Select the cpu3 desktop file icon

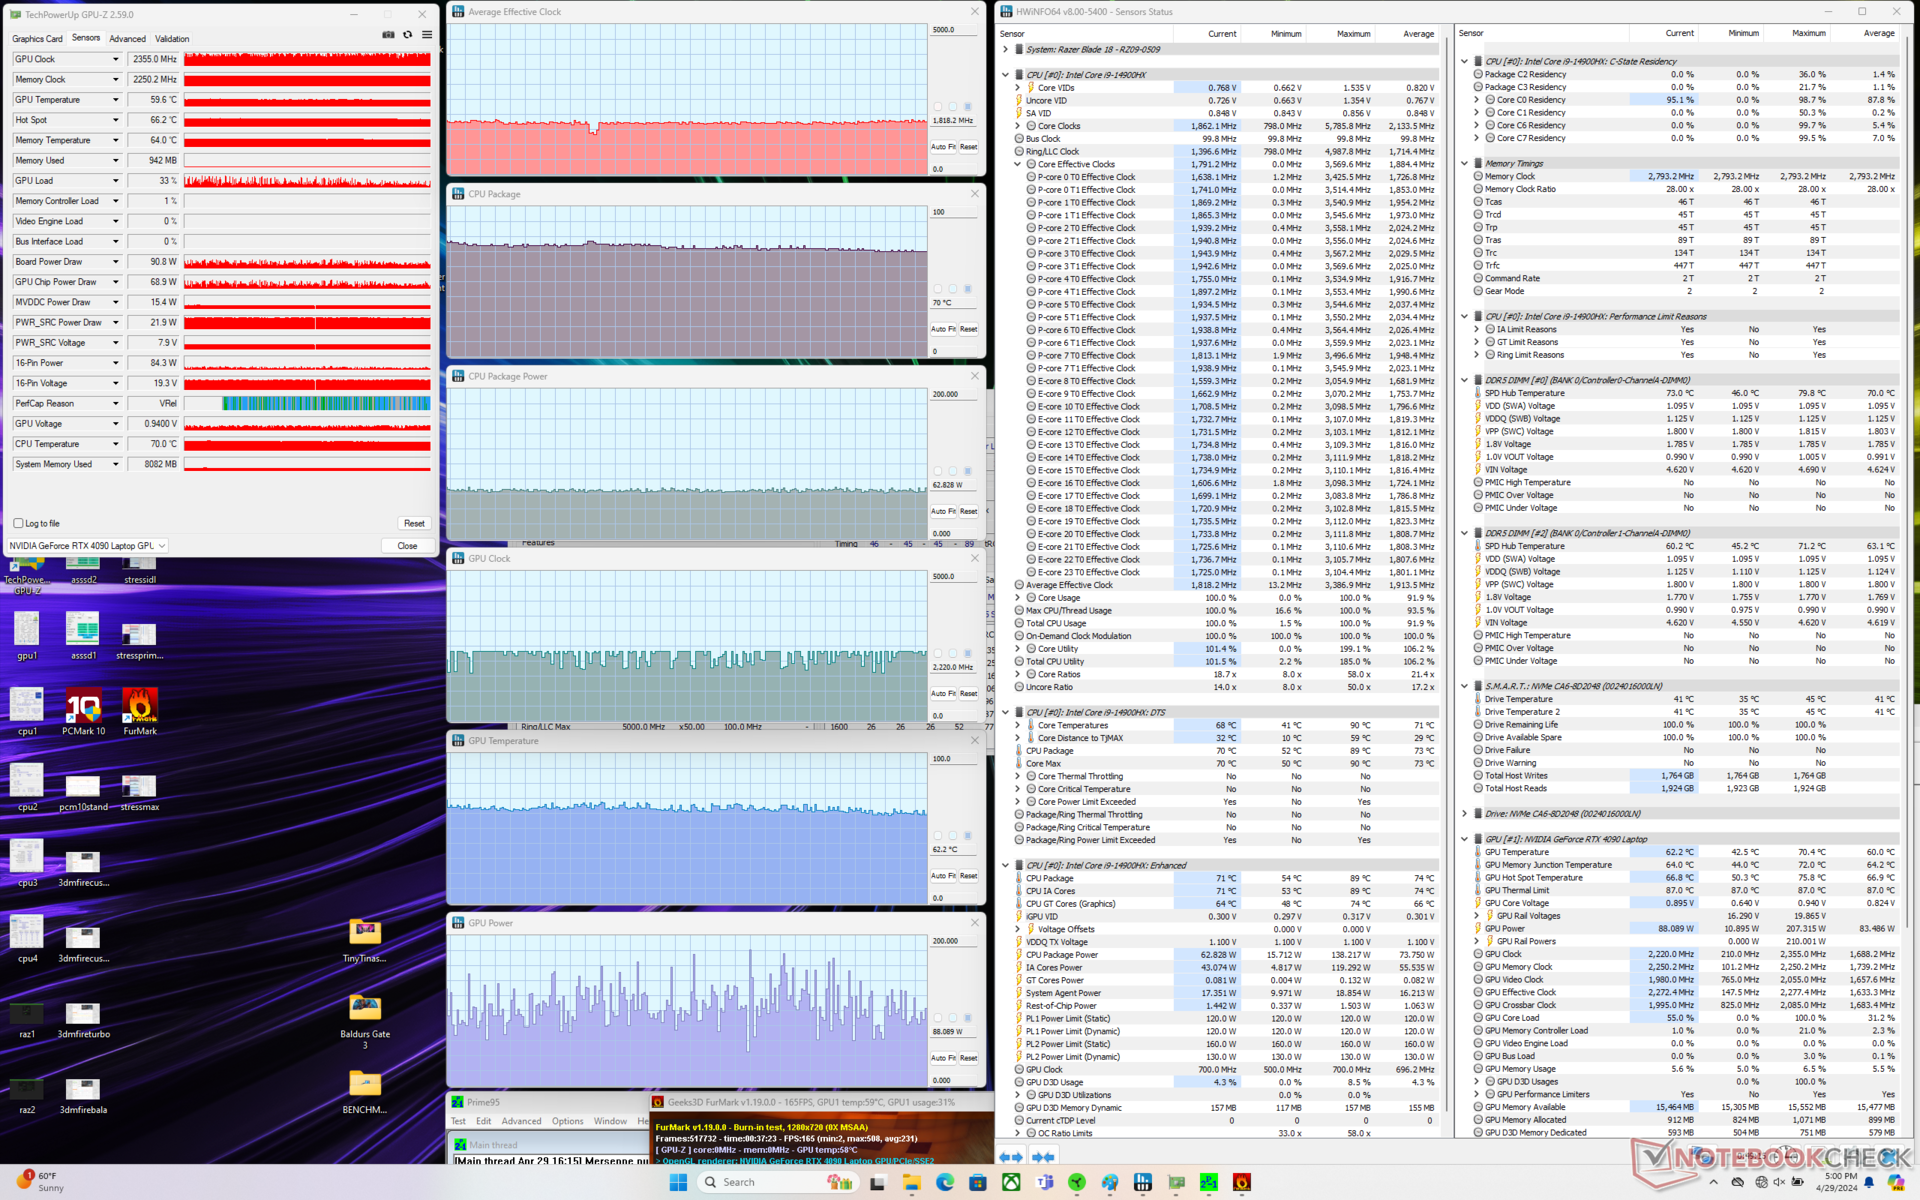27,863
